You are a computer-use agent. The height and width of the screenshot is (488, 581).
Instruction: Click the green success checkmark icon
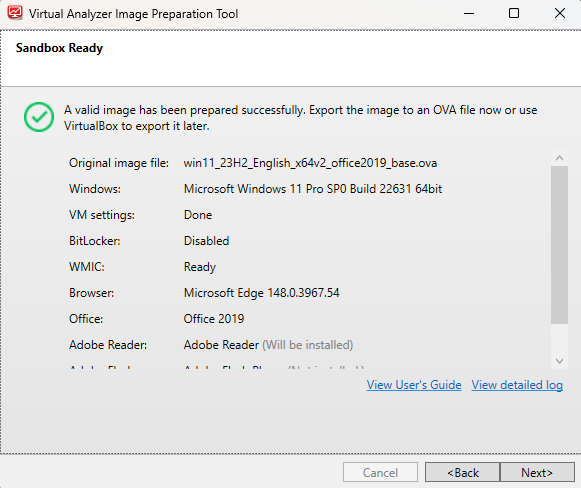tap(39, 117)
